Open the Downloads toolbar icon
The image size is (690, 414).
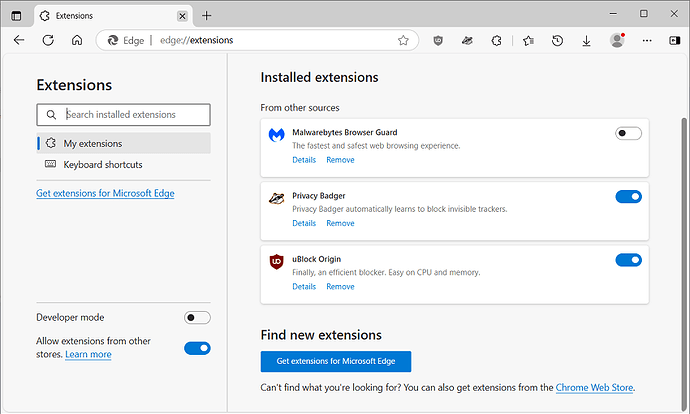click(586, 40)
